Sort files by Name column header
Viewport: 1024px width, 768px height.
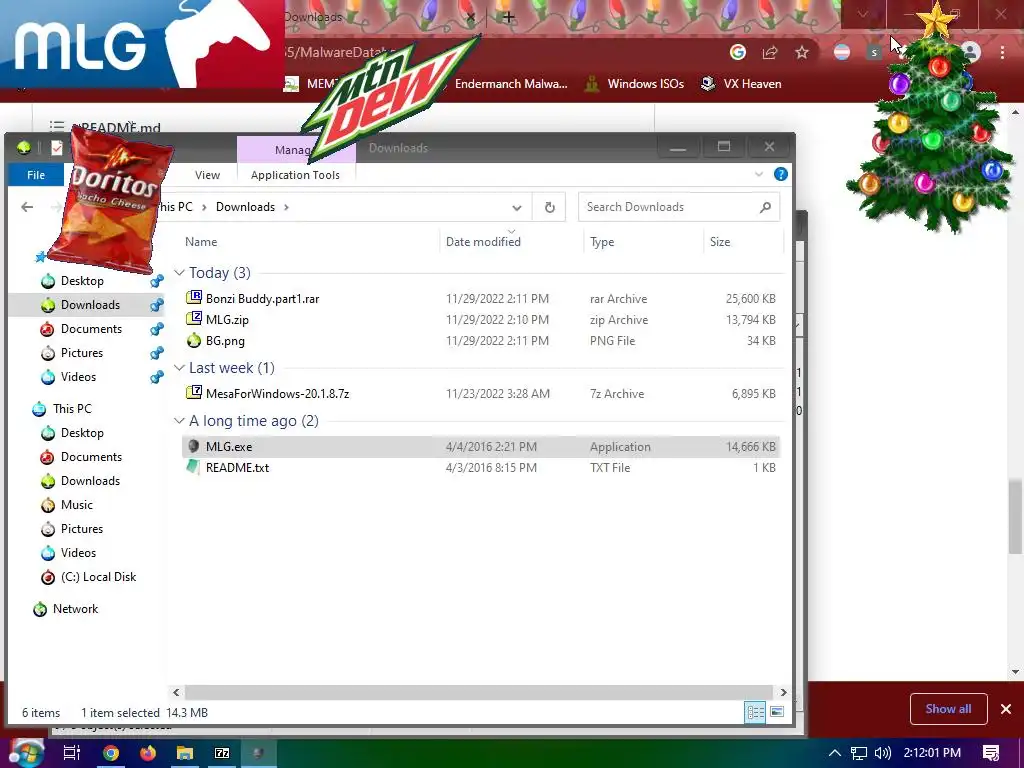[x=200, y=242]
